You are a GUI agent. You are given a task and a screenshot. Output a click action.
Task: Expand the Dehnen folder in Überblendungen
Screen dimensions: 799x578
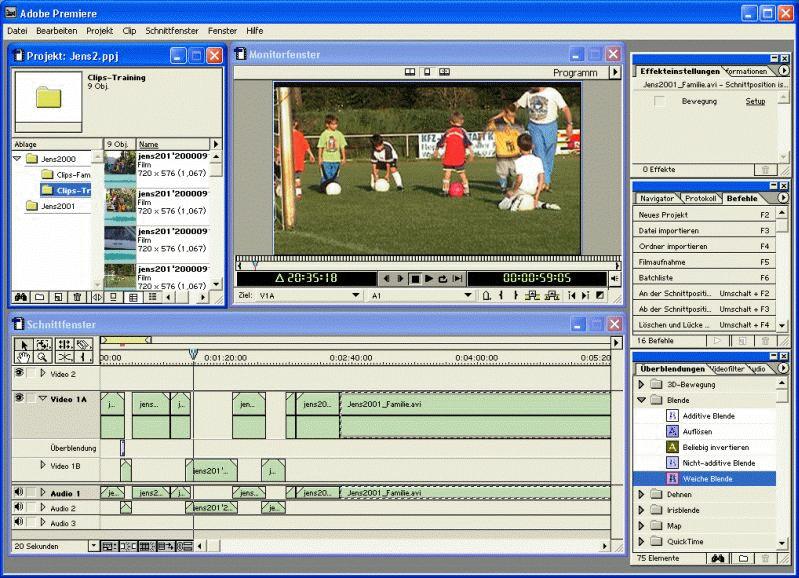click(x=641, y=494)
